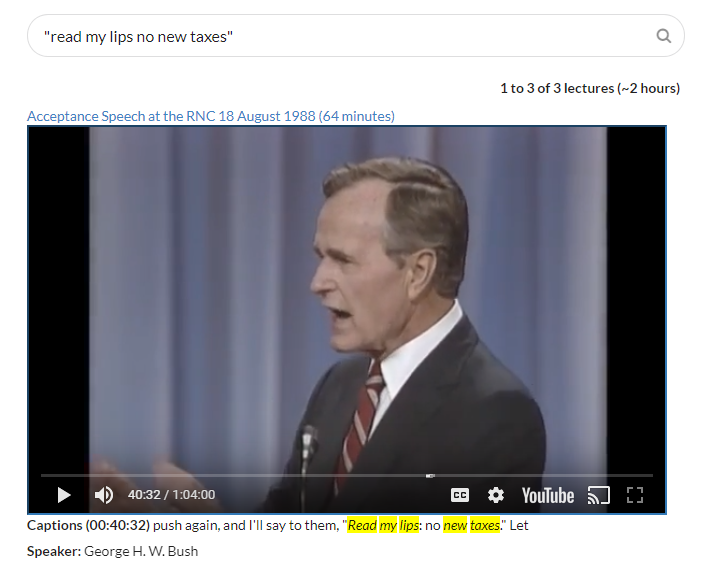Viewport: 702px width, 573px height.
Task: Cast video to a device
Action: point(599,495)
